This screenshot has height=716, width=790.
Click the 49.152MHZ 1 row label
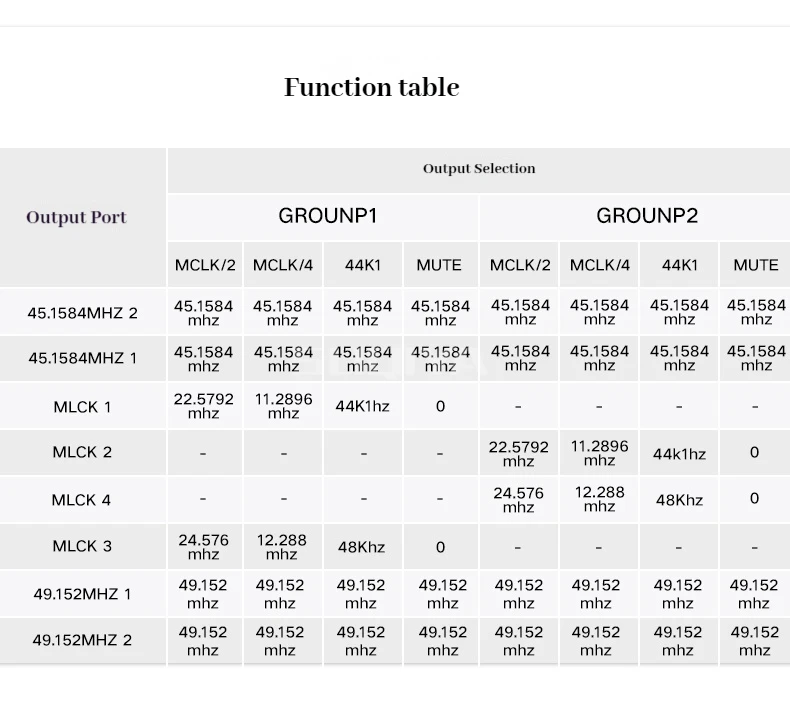coord(82,594)
